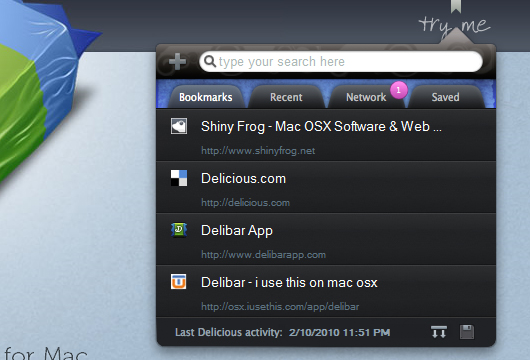530x360 pixels.
Task: Open the Network tab
Action: [x=366, y=97]
